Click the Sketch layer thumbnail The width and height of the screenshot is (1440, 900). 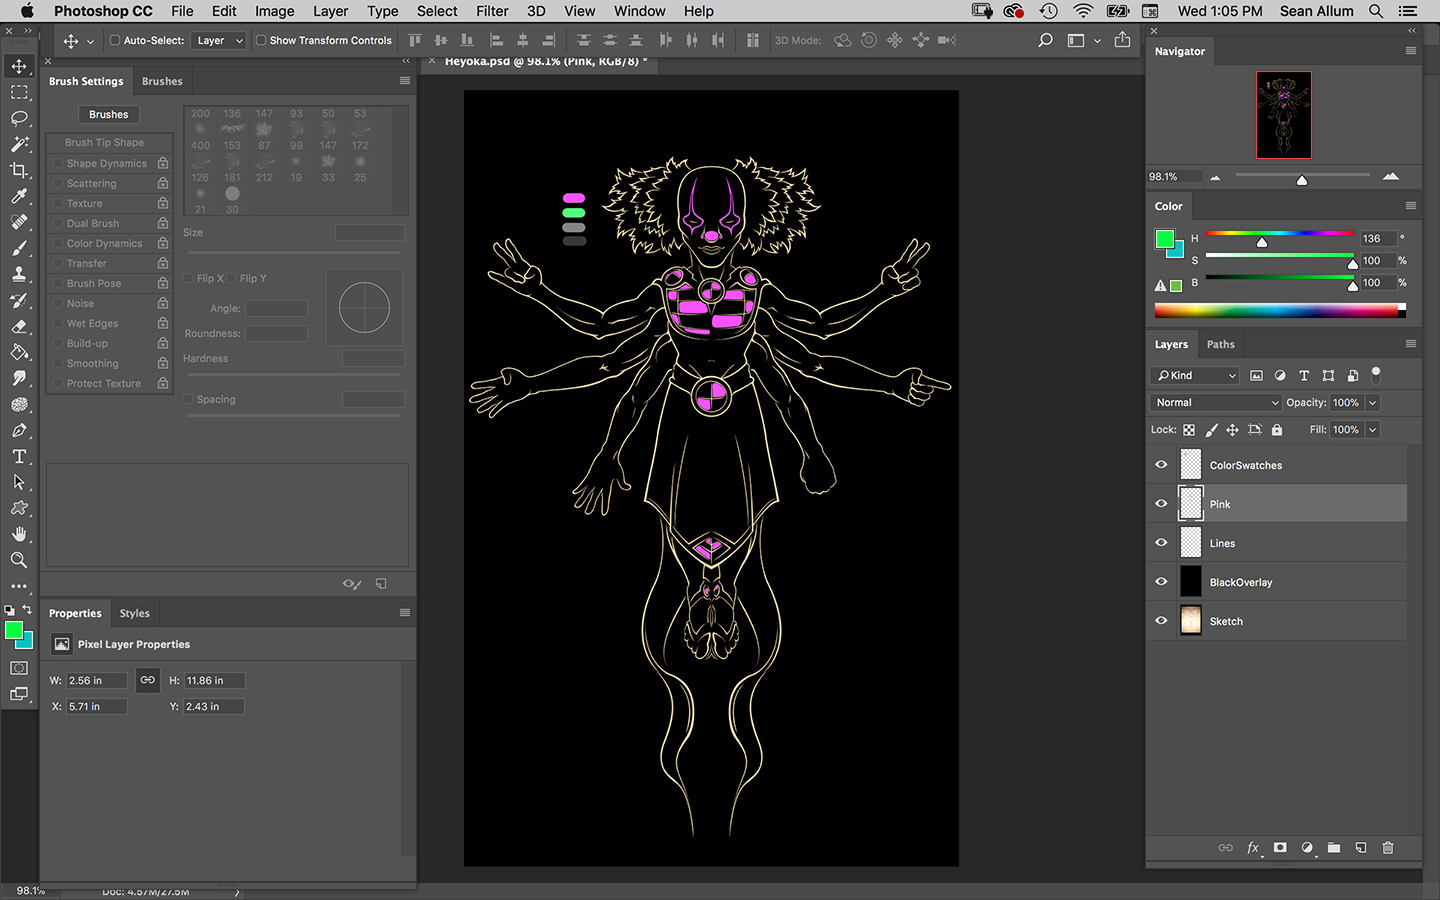pyautogui.click(x=1191, y=621)
